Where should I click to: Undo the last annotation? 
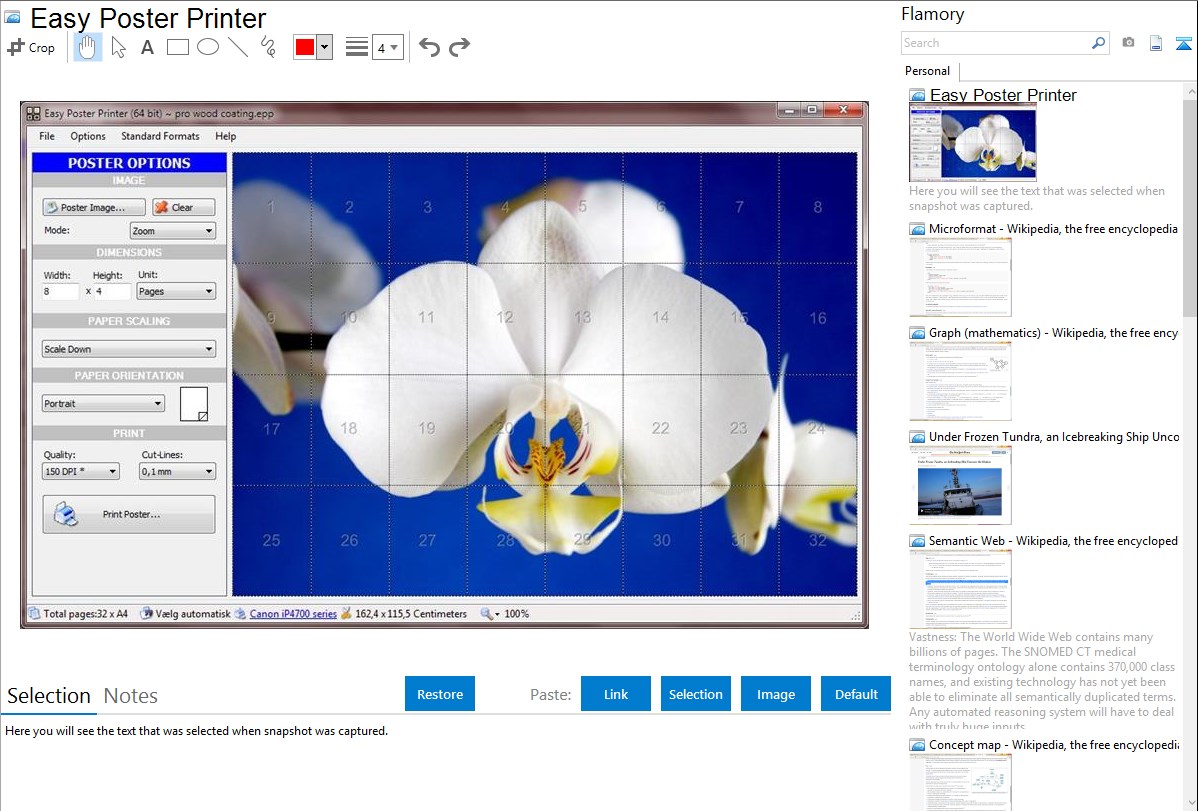(429, 47)
